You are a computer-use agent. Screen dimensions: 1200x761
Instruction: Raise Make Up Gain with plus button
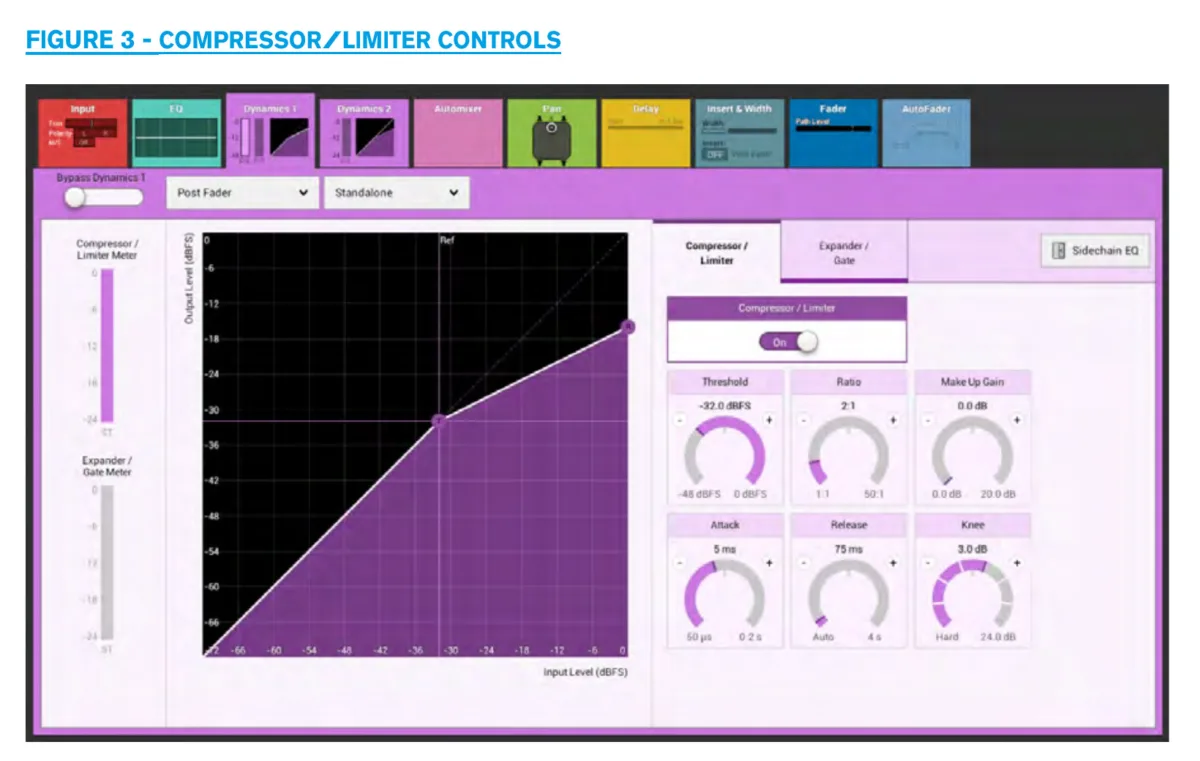[1016, 420]
